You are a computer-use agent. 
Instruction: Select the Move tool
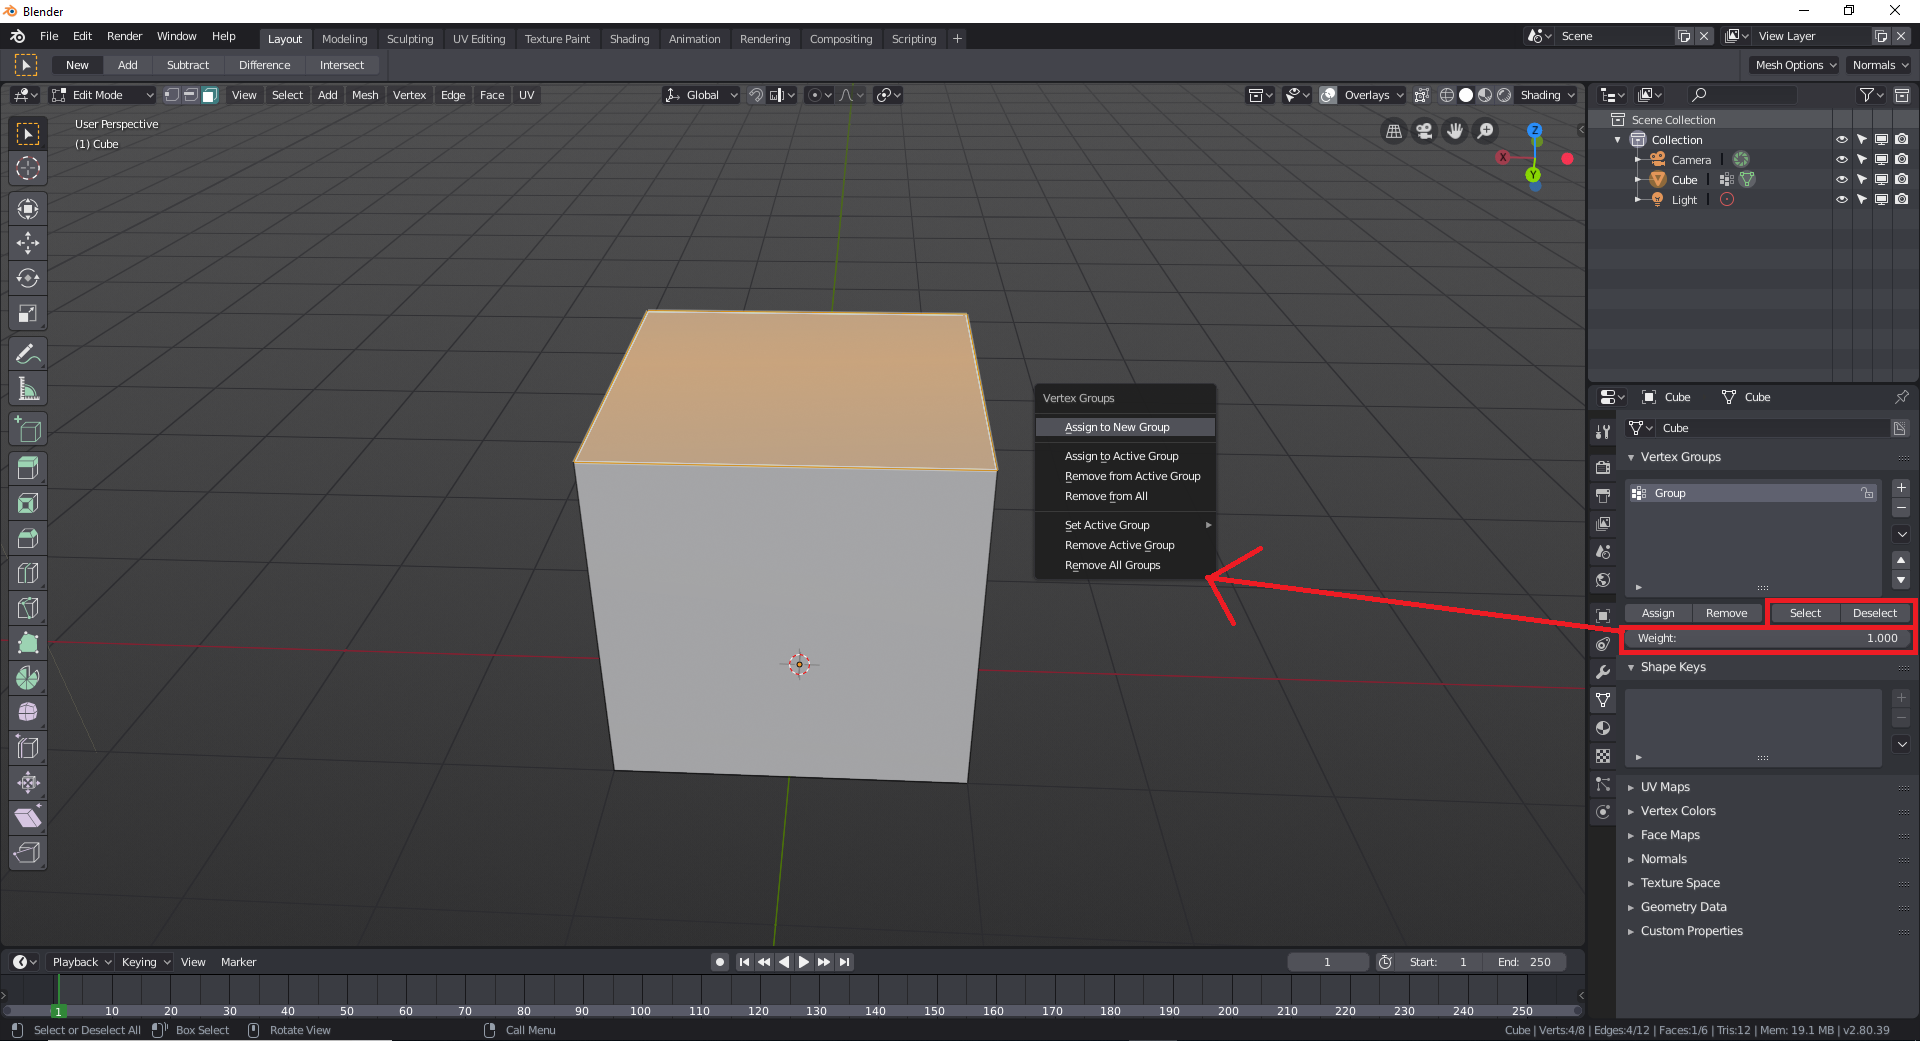coord(28,243)
